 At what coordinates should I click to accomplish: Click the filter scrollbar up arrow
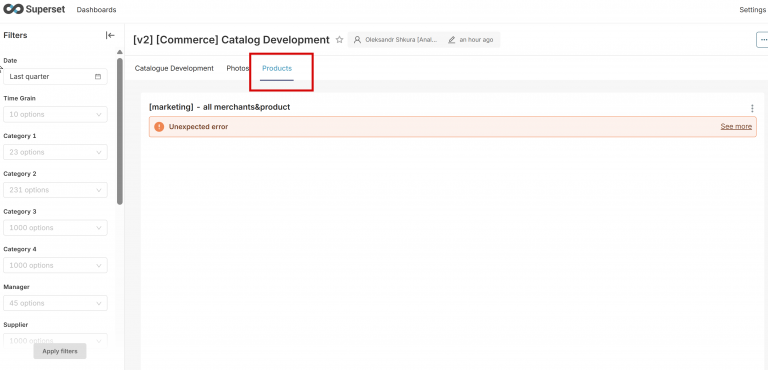click(x=120, y=52)
